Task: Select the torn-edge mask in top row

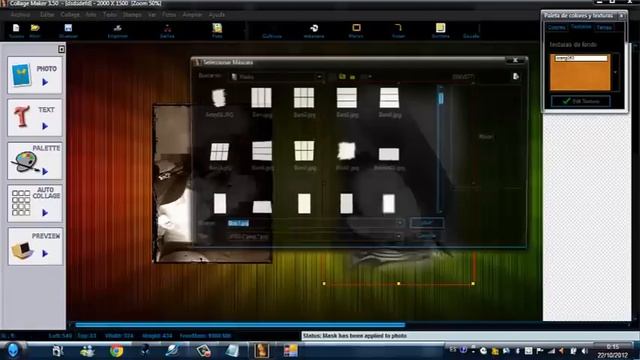Action: pyautogui.click(x=219, y=98)
